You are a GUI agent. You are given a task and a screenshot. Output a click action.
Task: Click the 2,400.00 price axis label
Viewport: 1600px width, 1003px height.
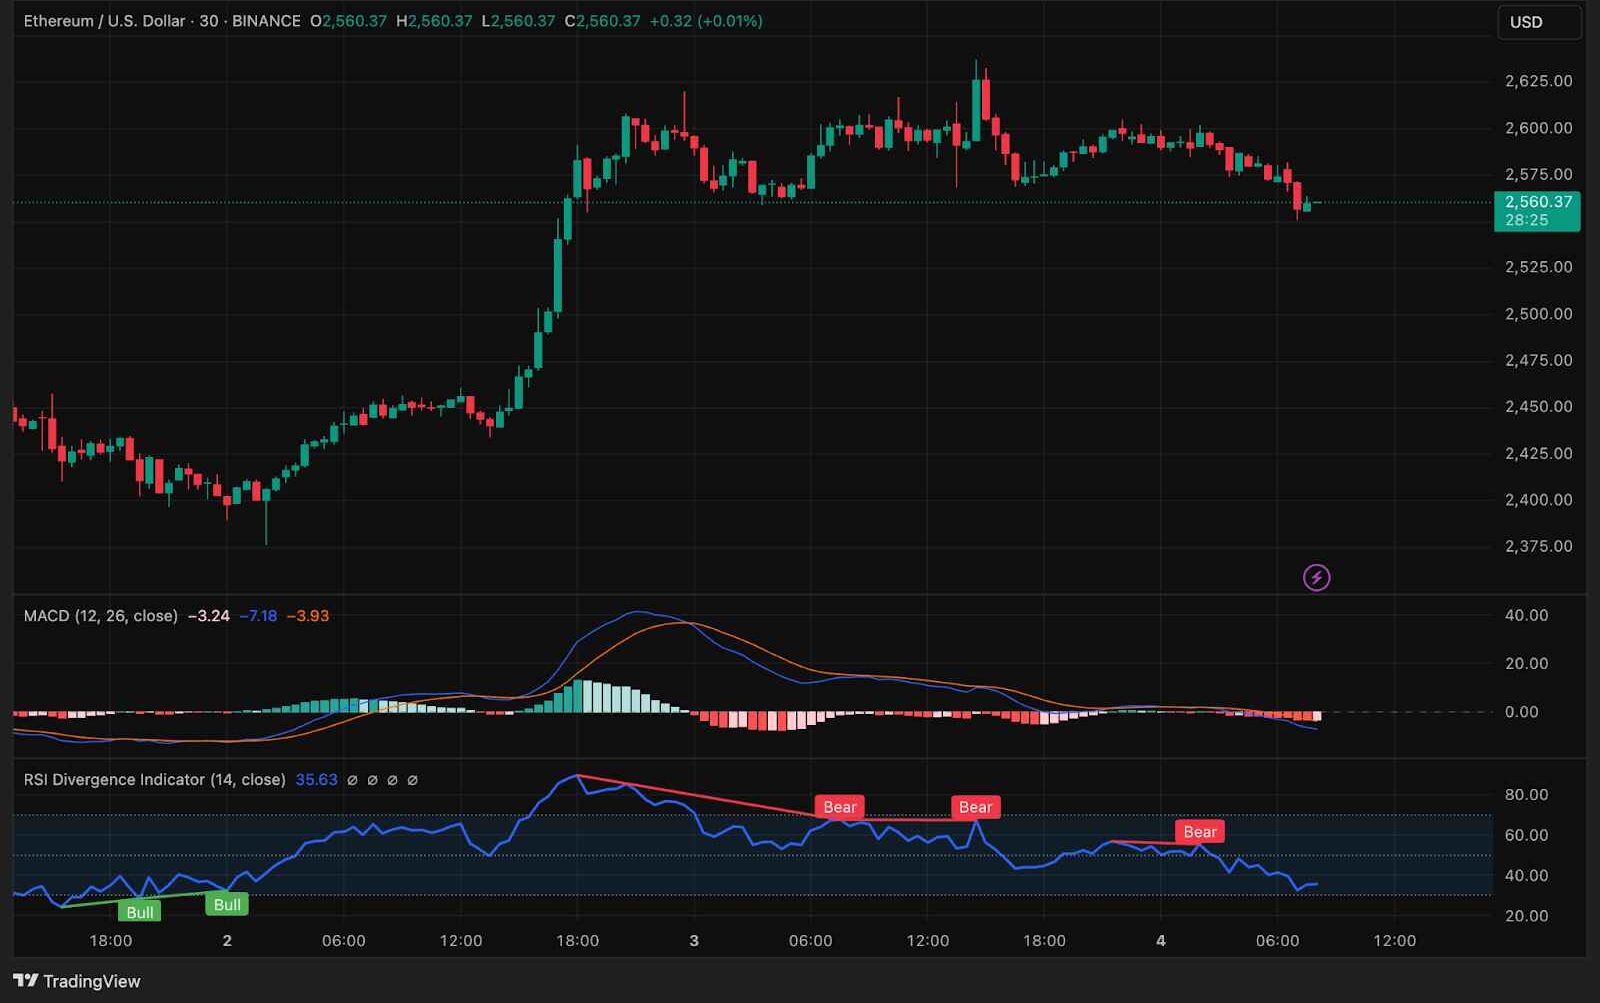point(1538,500)
